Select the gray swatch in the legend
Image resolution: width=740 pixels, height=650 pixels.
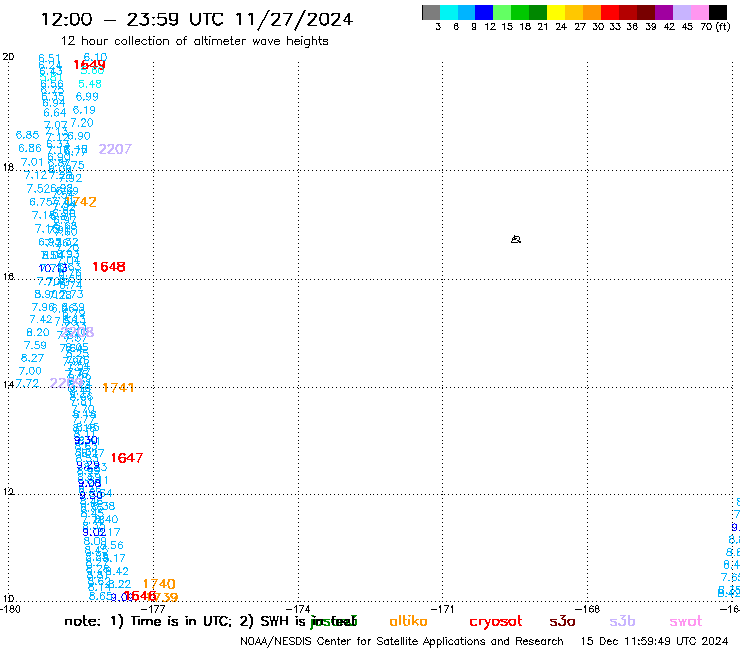coord(431,12)
